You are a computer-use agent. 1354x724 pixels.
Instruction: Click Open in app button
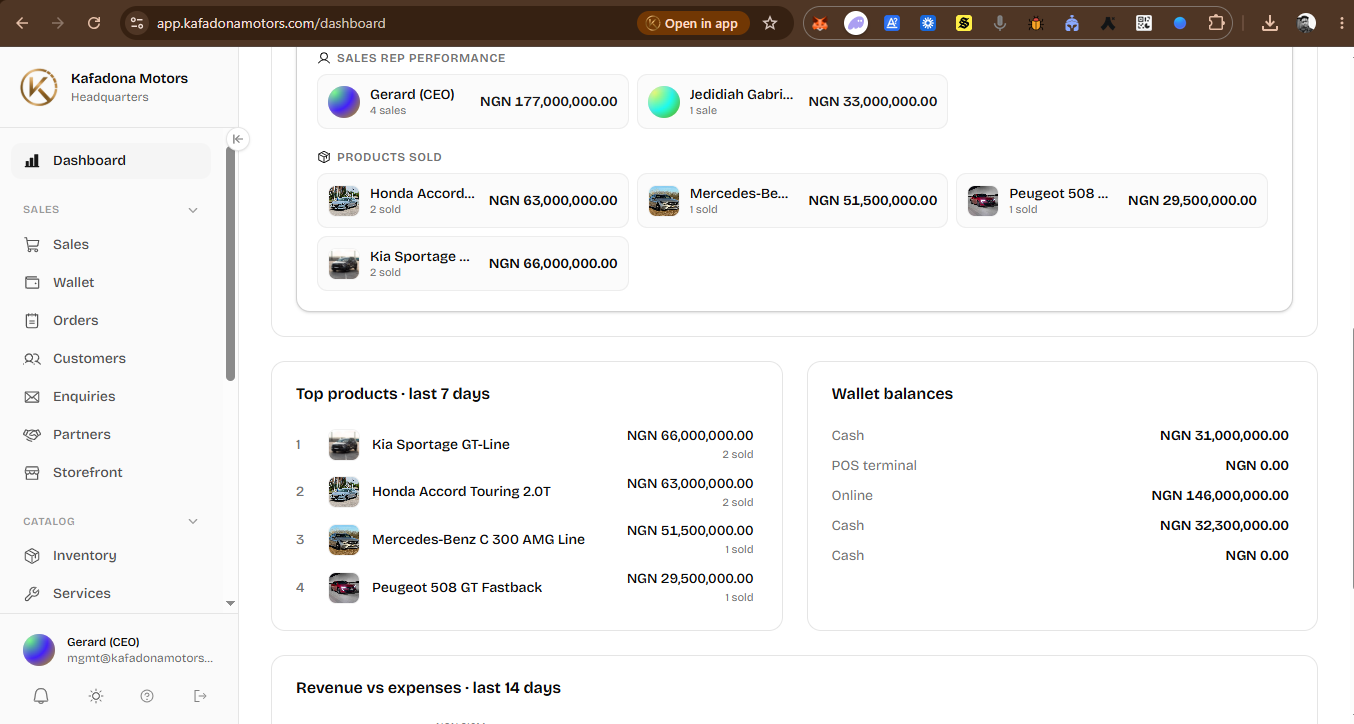pyautogui.click(x=693, y=23)
